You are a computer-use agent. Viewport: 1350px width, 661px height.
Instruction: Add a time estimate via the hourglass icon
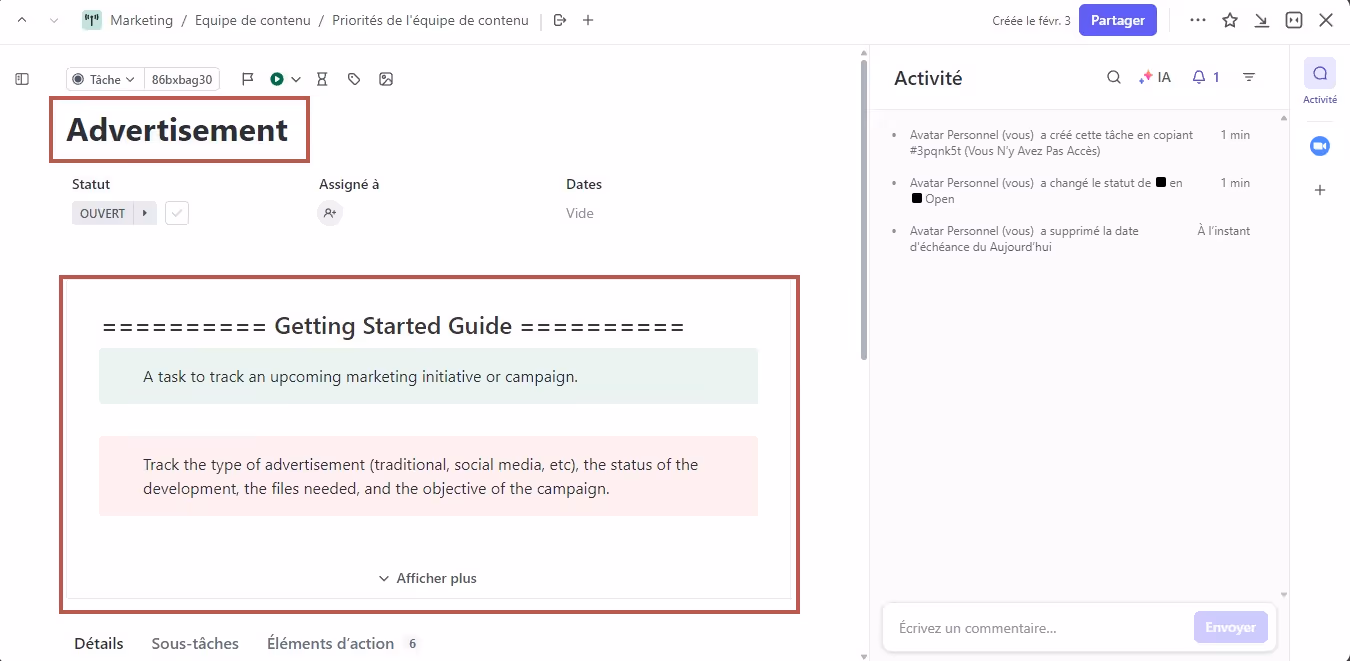coord(322,78)
